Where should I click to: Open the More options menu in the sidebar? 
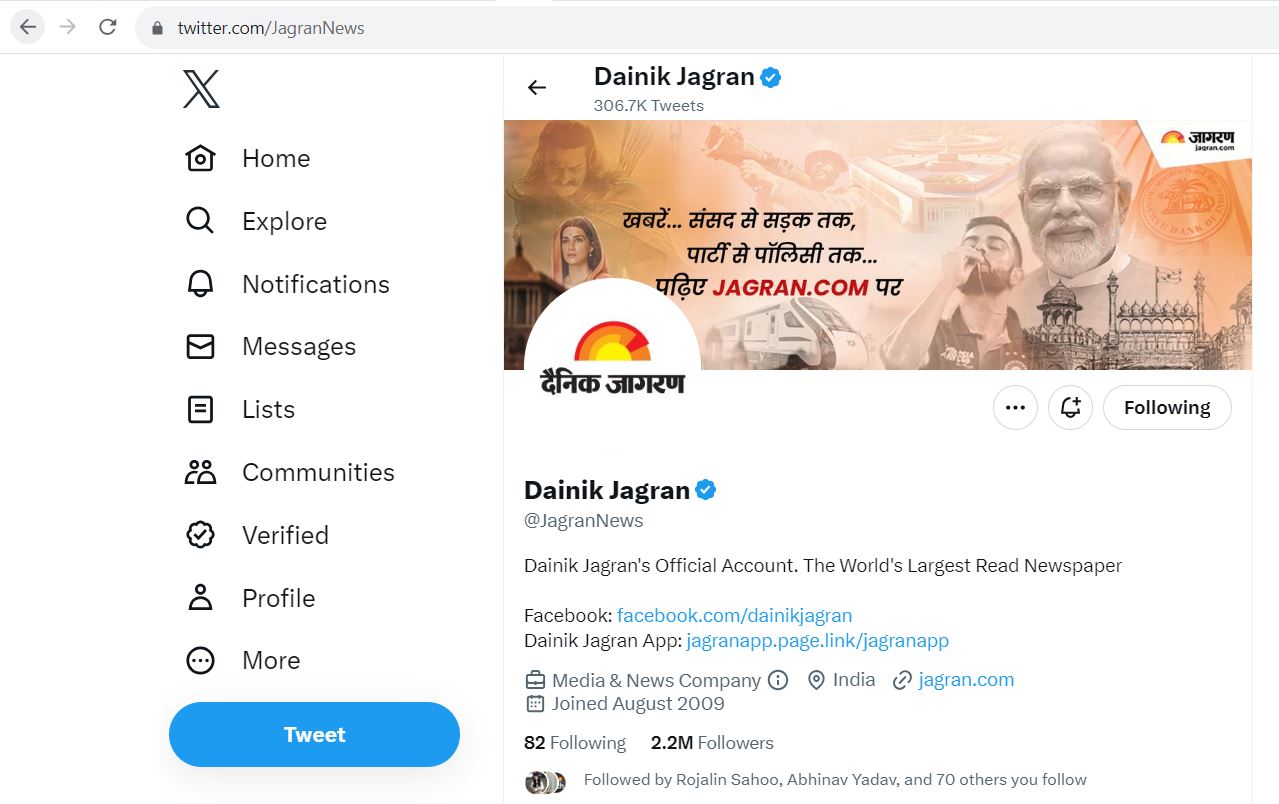tap(270, 660)
